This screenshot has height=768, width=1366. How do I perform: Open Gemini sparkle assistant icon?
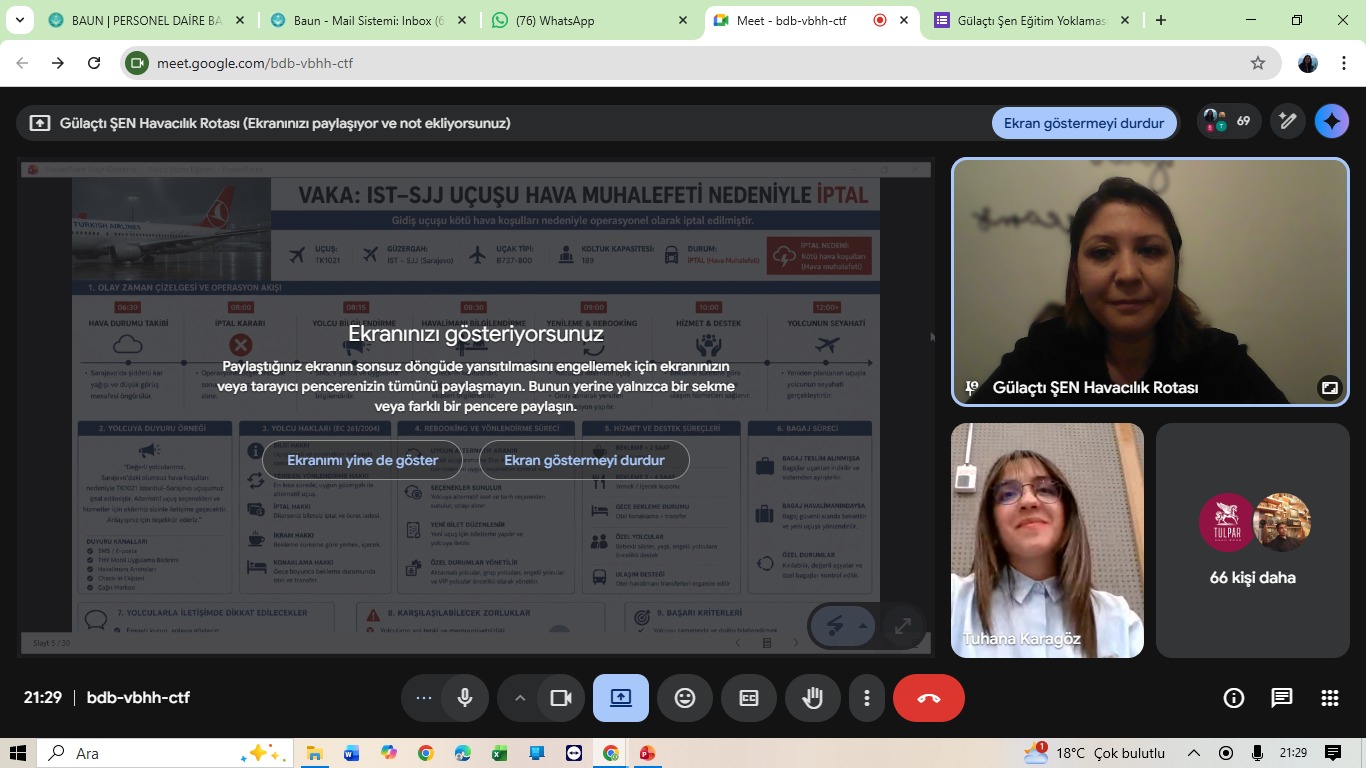click(x=1332, y=122)
